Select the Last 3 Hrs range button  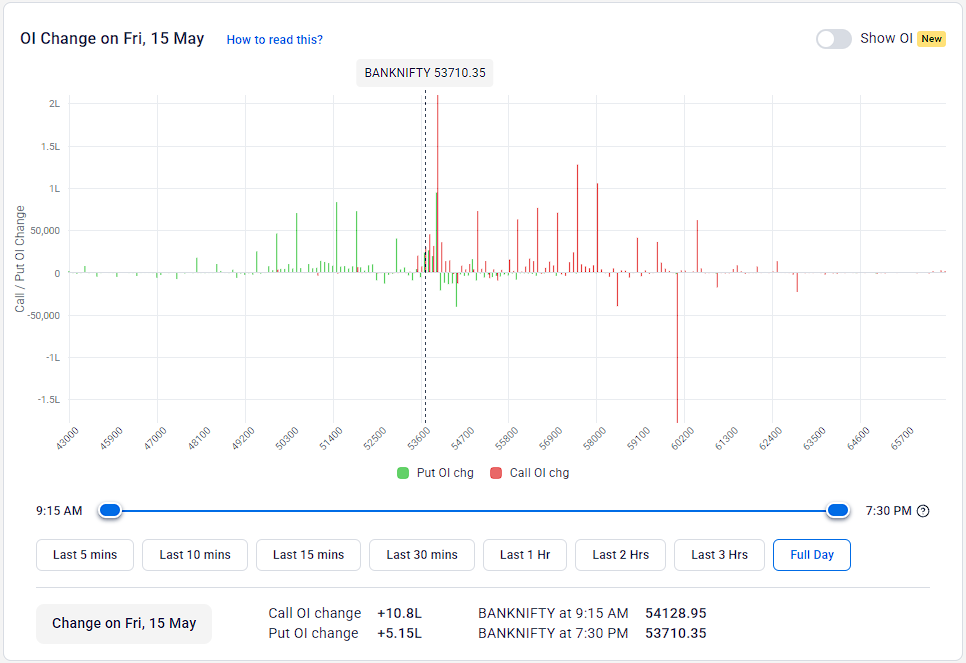[719, 555]
